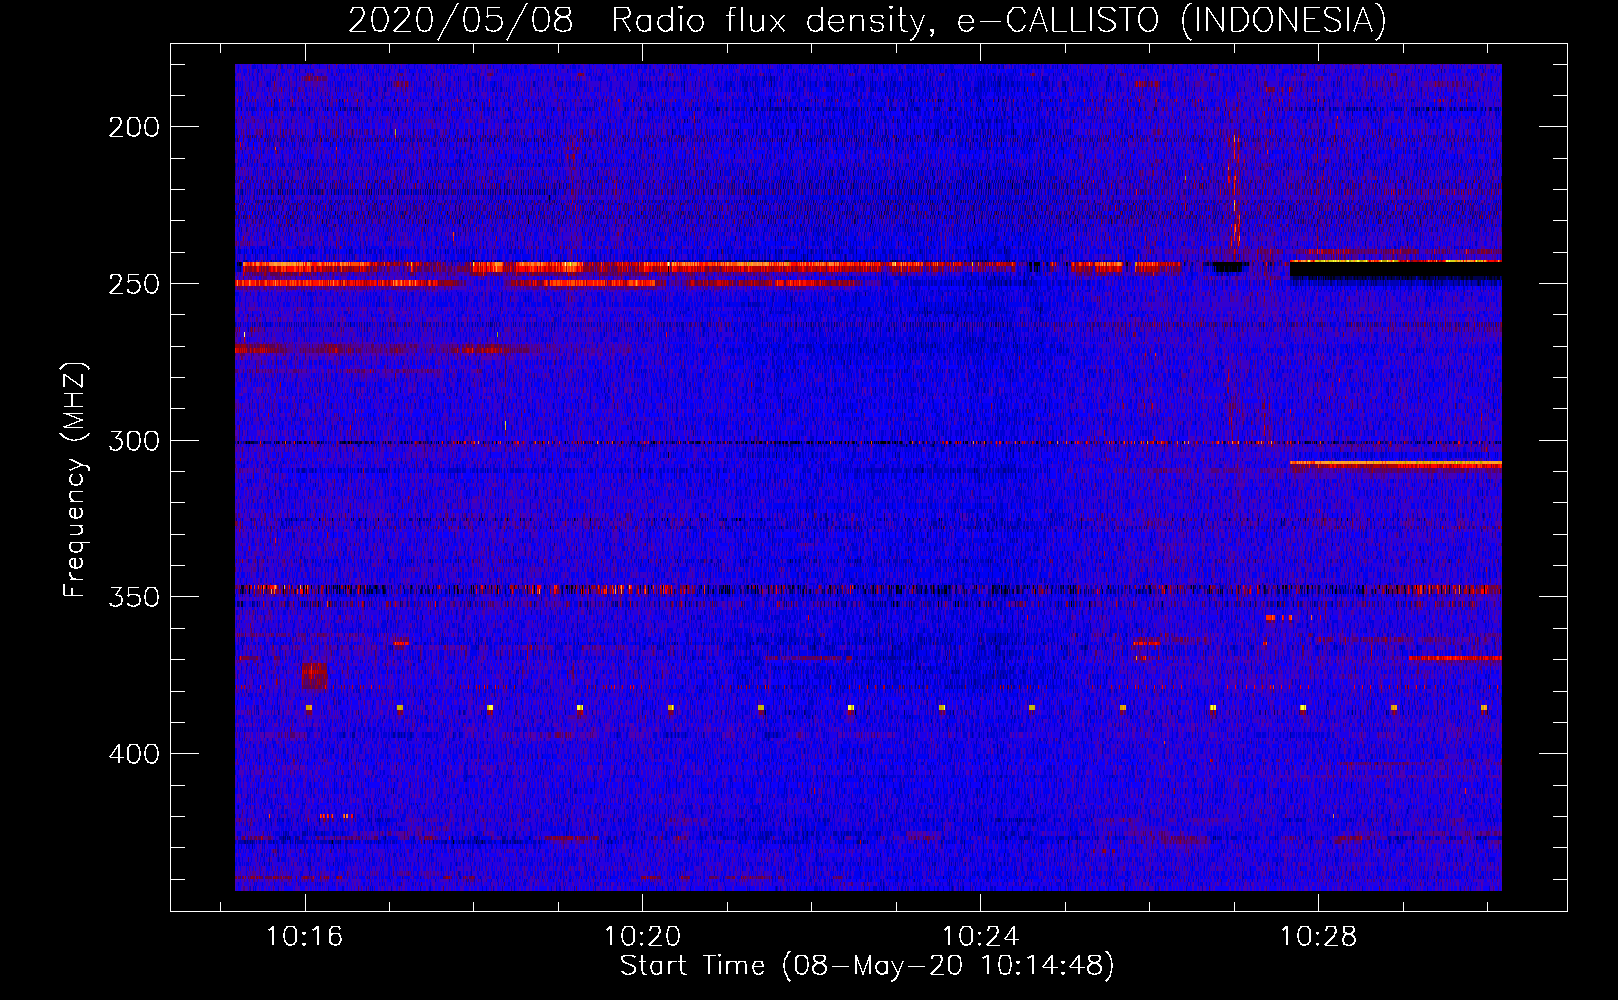Click the 300 frequency tick label
The image size is (1618, 1000).
pos(134,441)
